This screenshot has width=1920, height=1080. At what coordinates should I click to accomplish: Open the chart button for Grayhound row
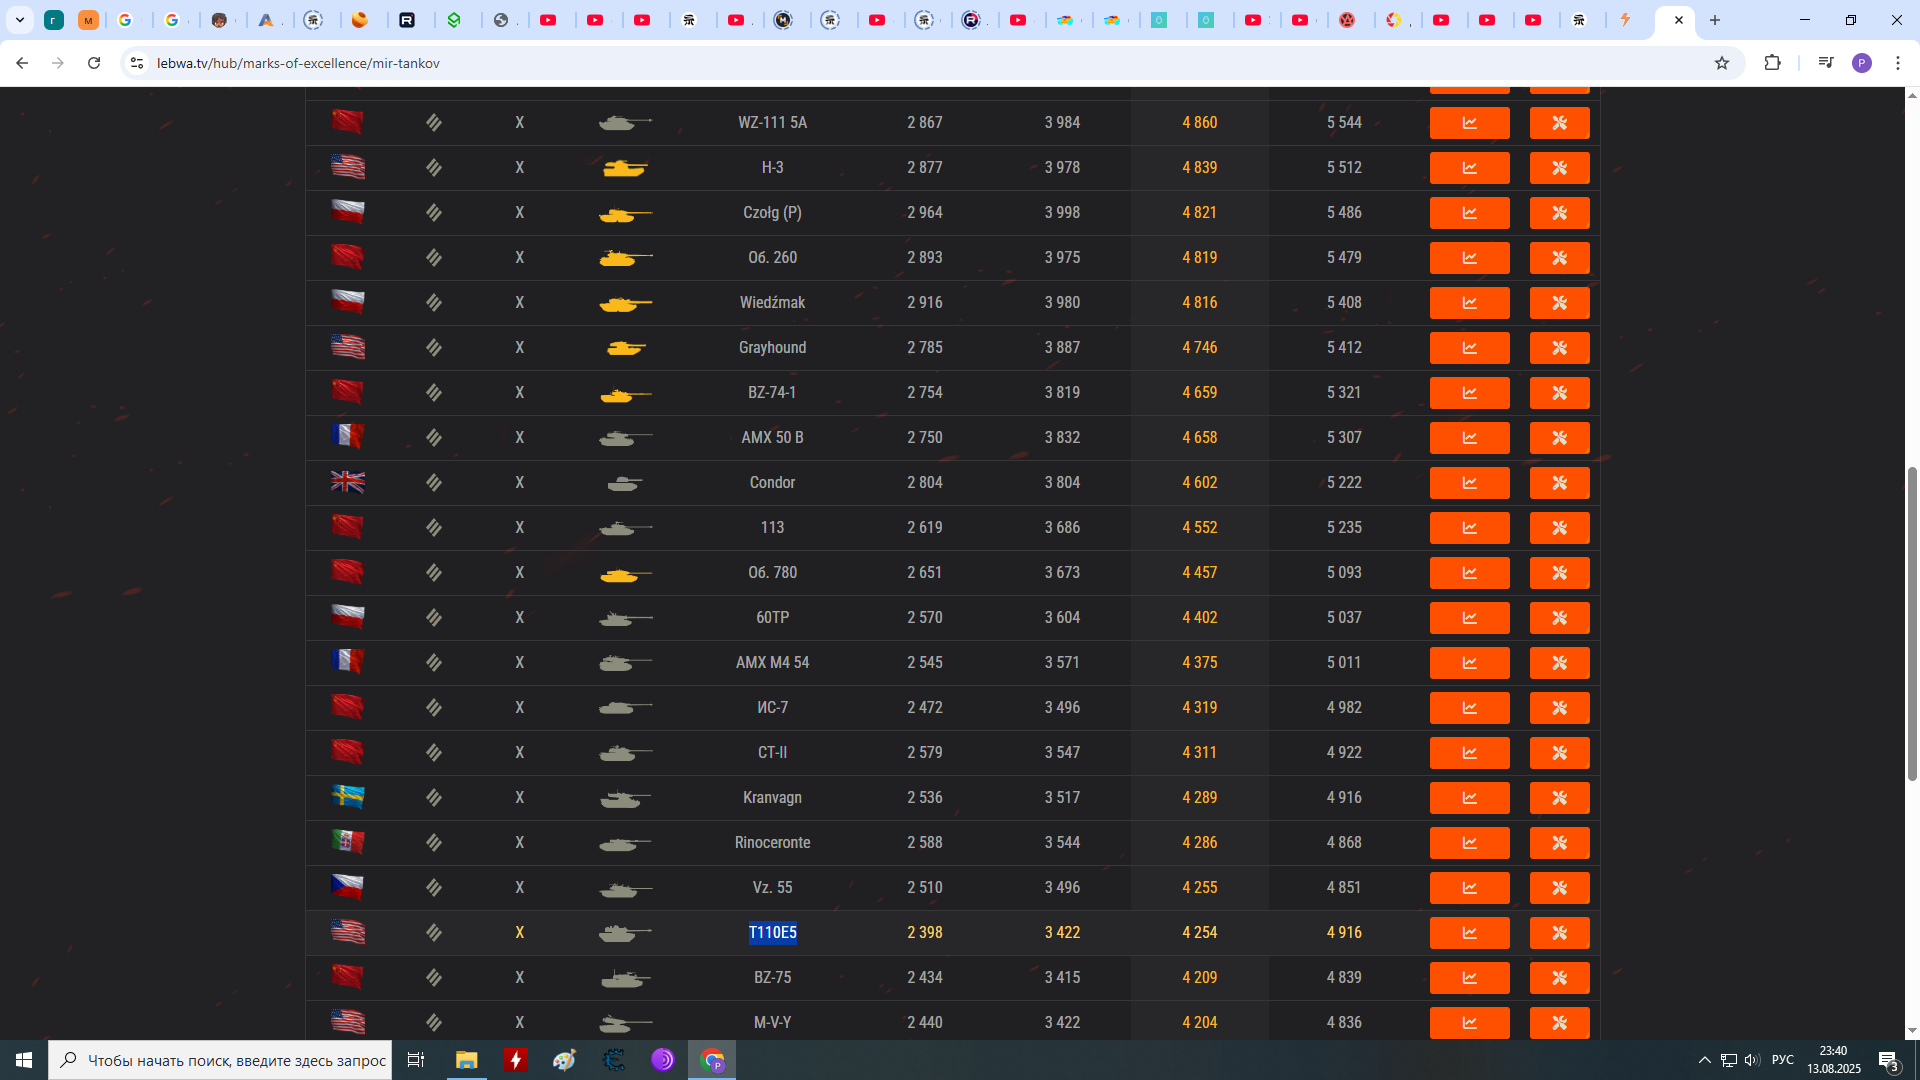[x=1469, y=348]
